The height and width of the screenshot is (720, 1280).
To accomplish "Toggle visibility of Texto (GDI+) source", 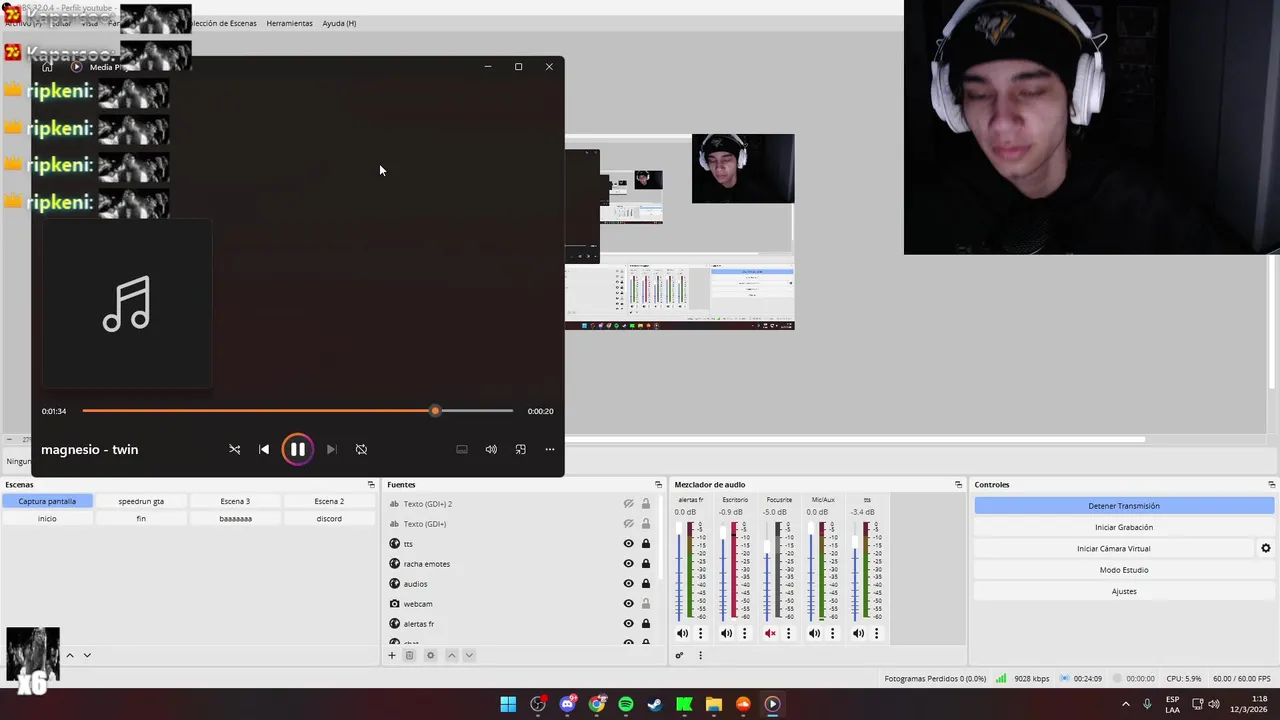I will pyautogui.click(x=628, y=524).
